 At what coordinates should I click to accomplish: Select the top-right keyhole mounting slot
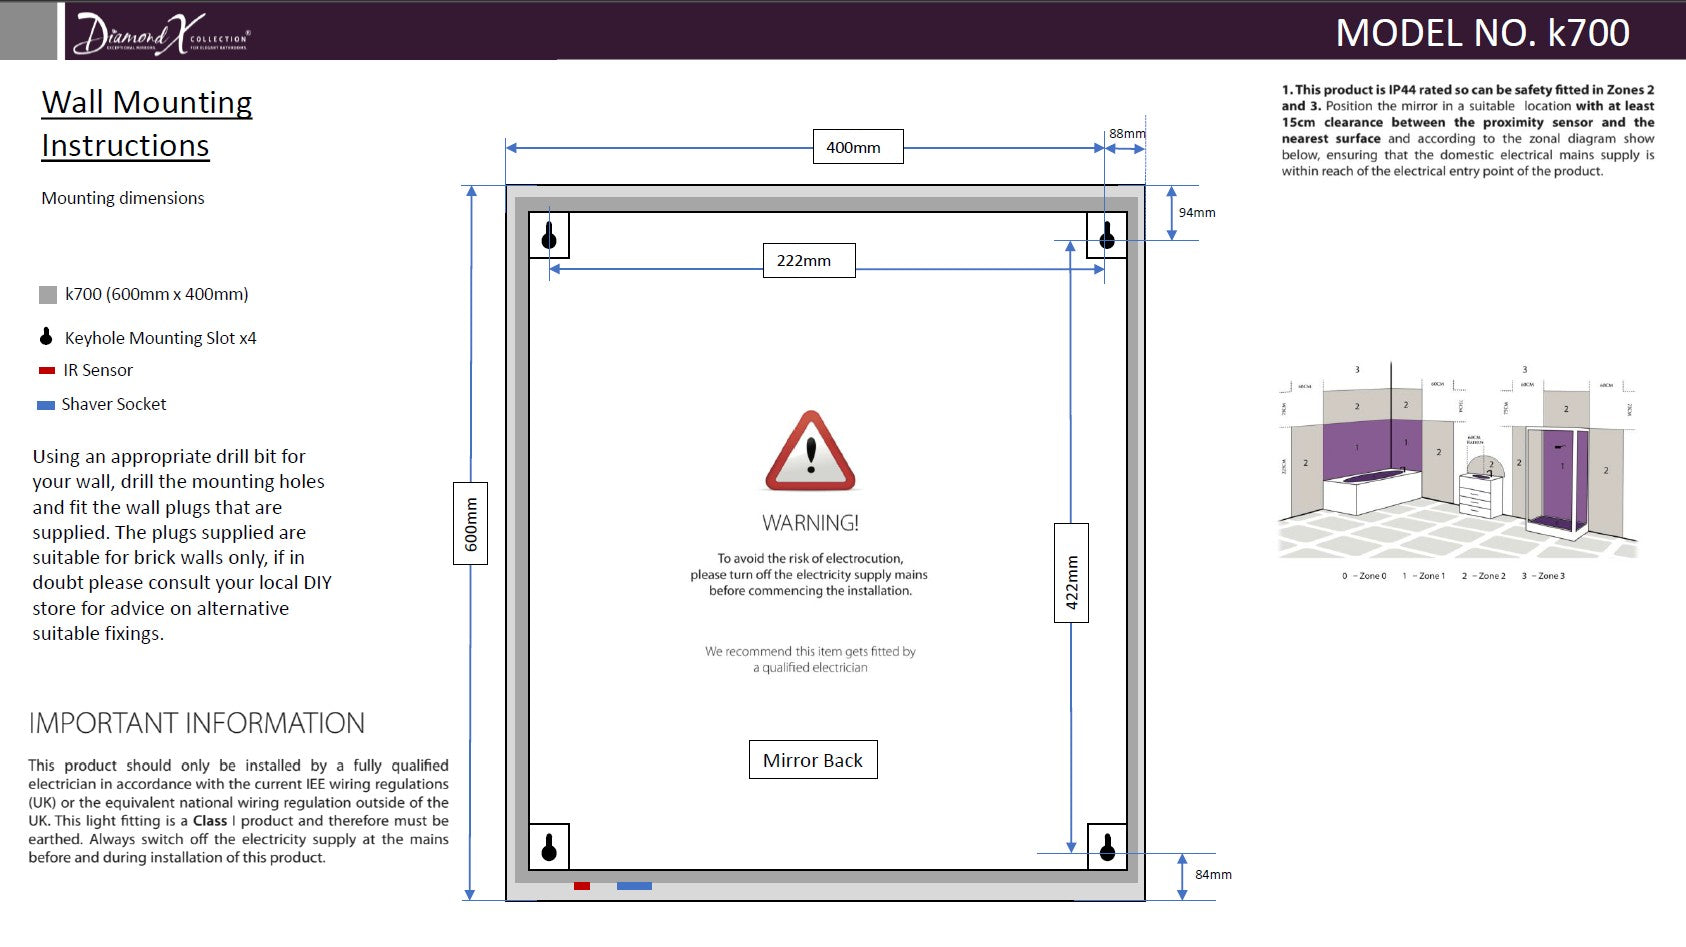[1106, 235]
